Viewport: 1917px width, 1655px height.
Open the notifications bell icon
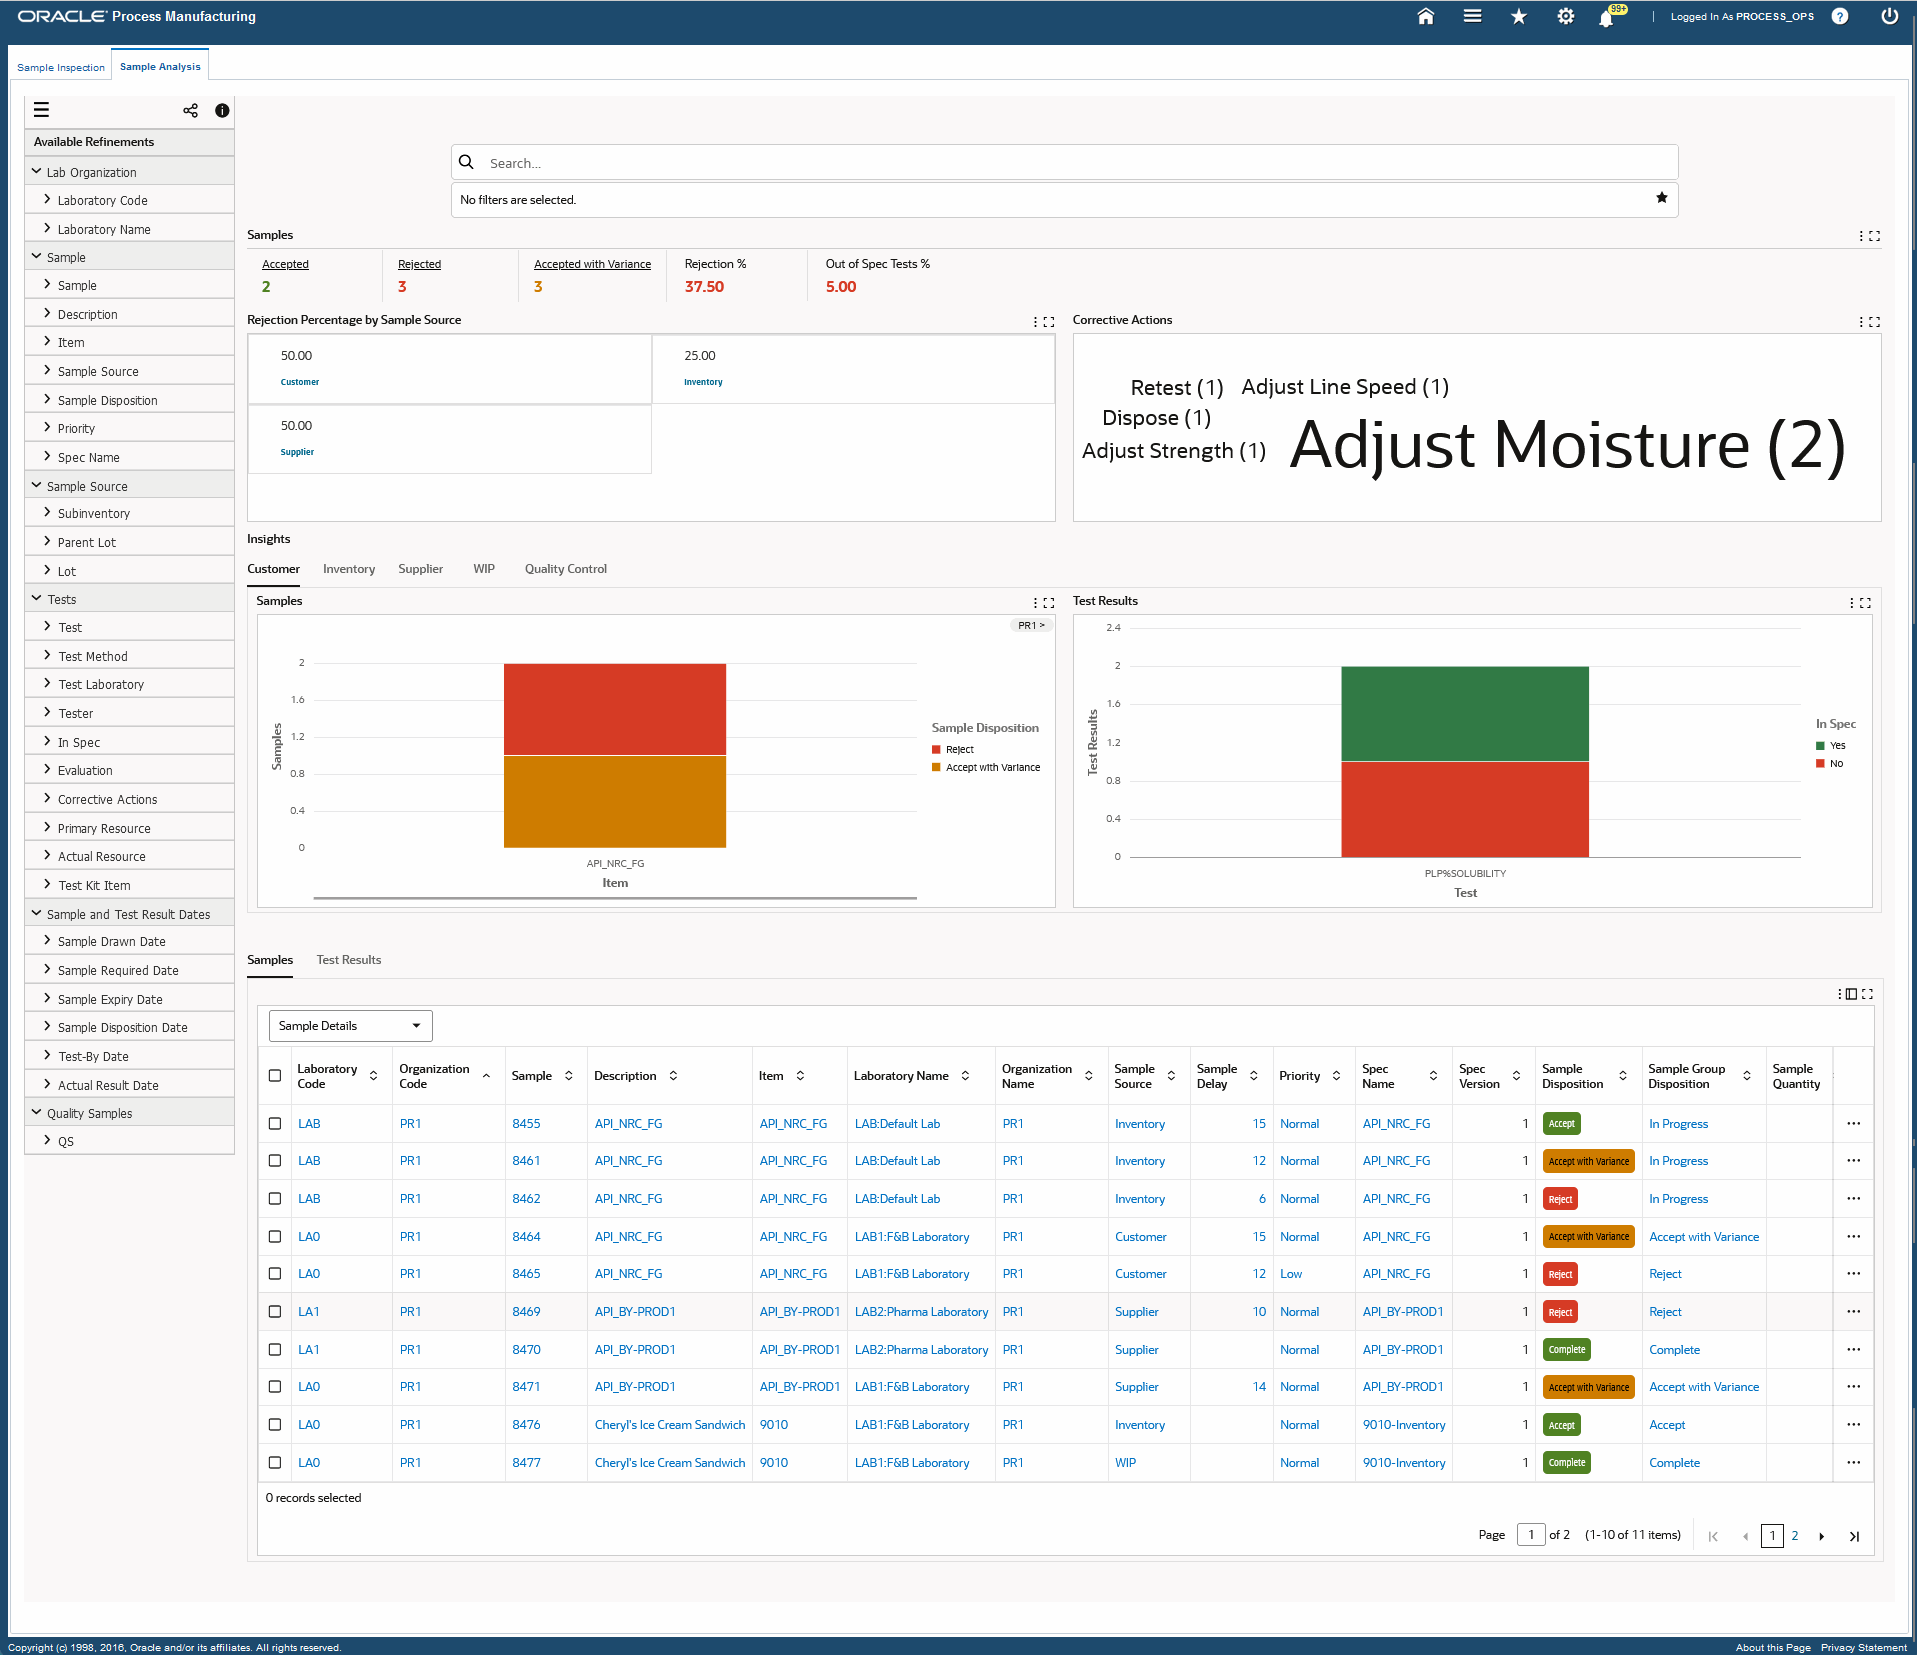[x=1606, y=18]
